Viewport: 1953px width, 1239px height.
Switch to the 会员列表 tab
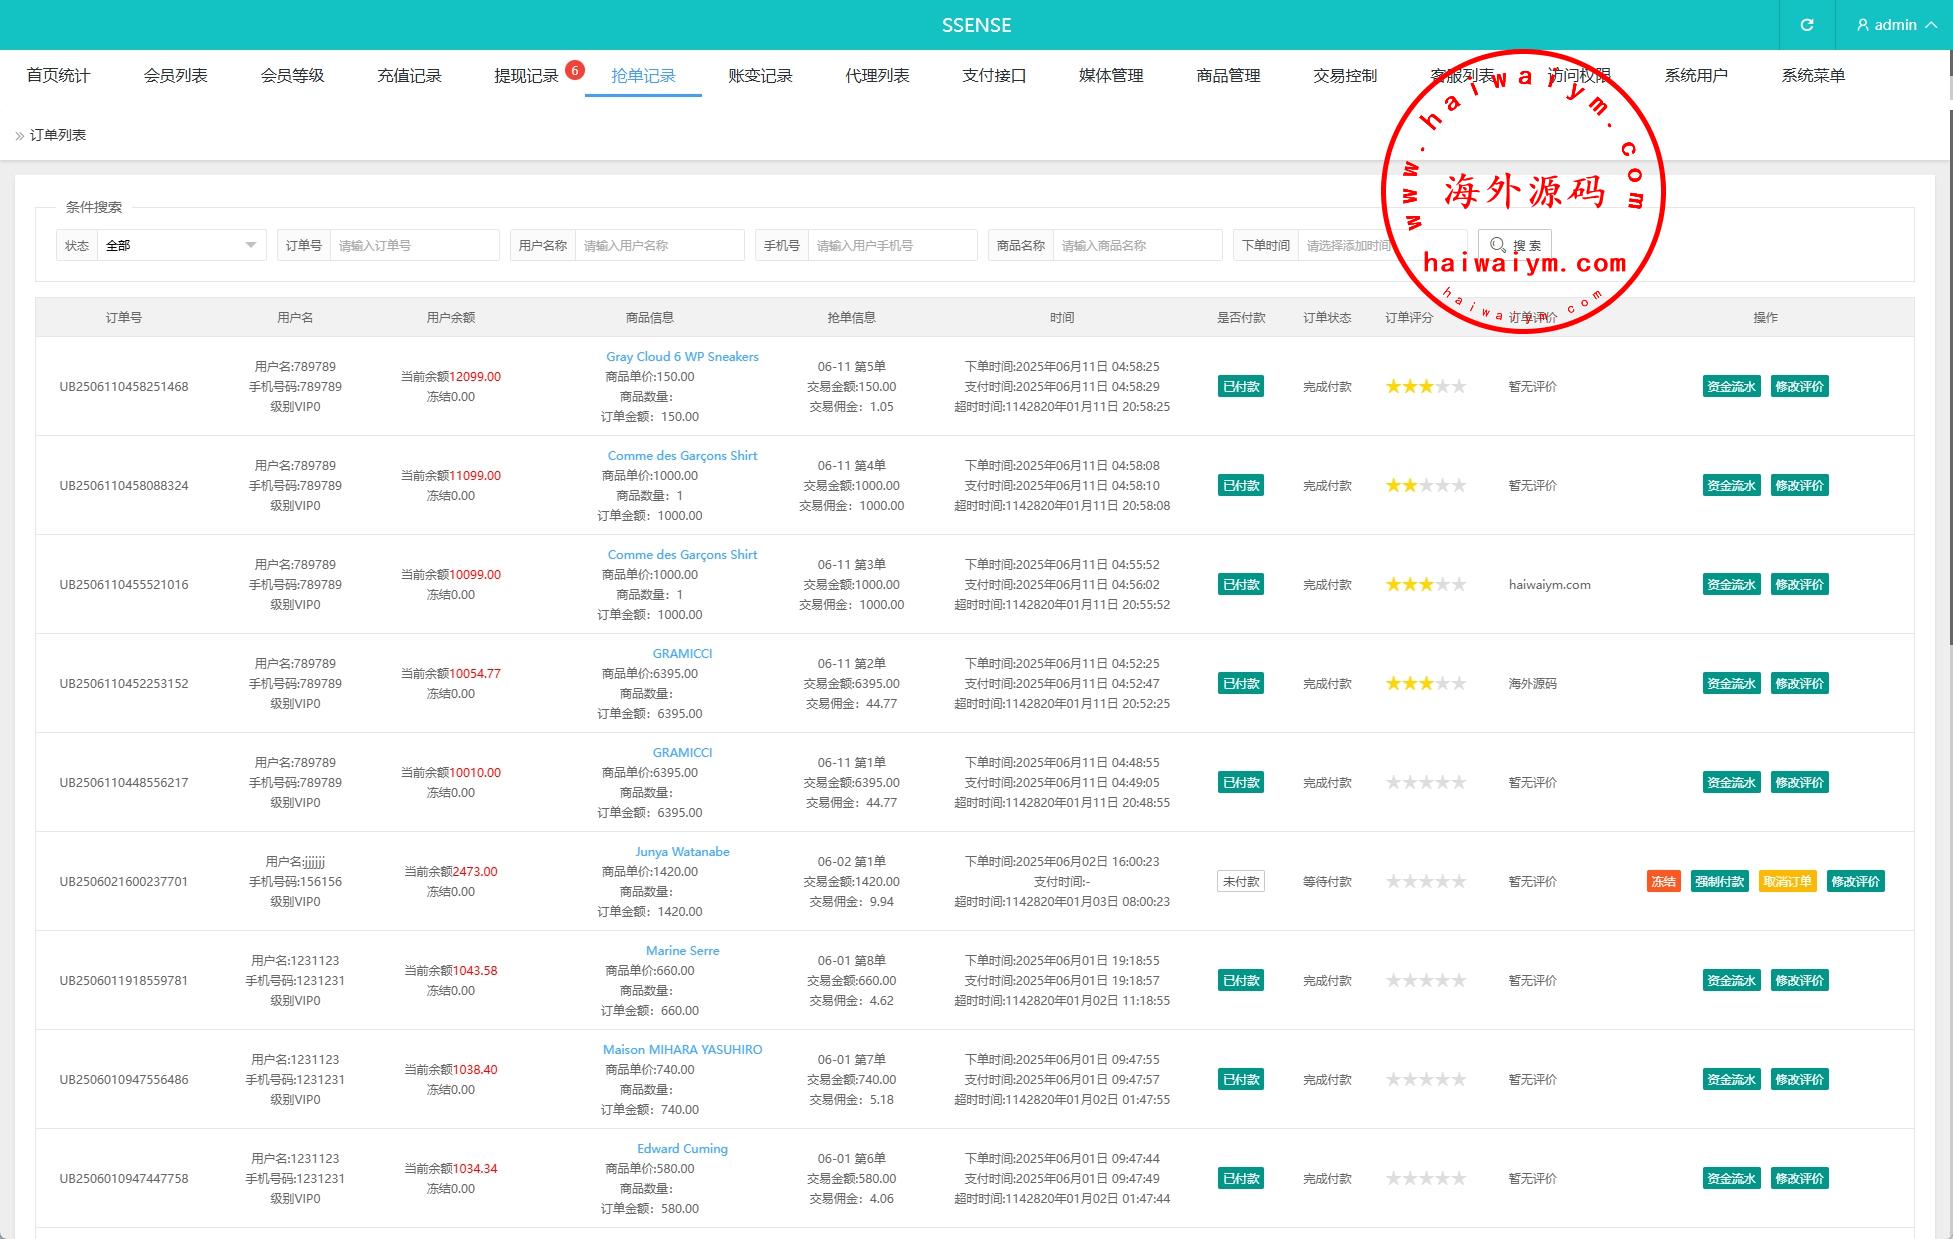click(x=175, y=75)
